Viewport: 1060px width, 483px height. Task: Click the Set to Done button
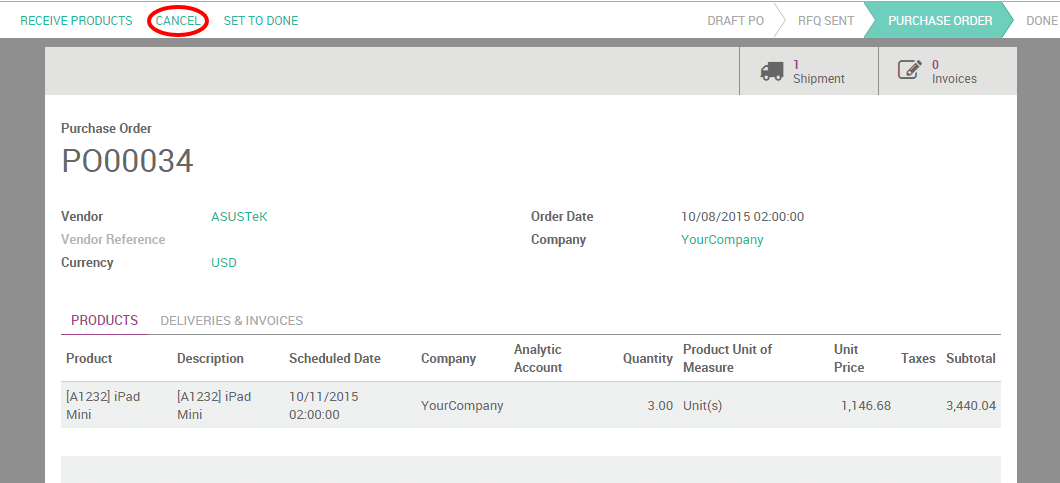[x=261, y=21]
